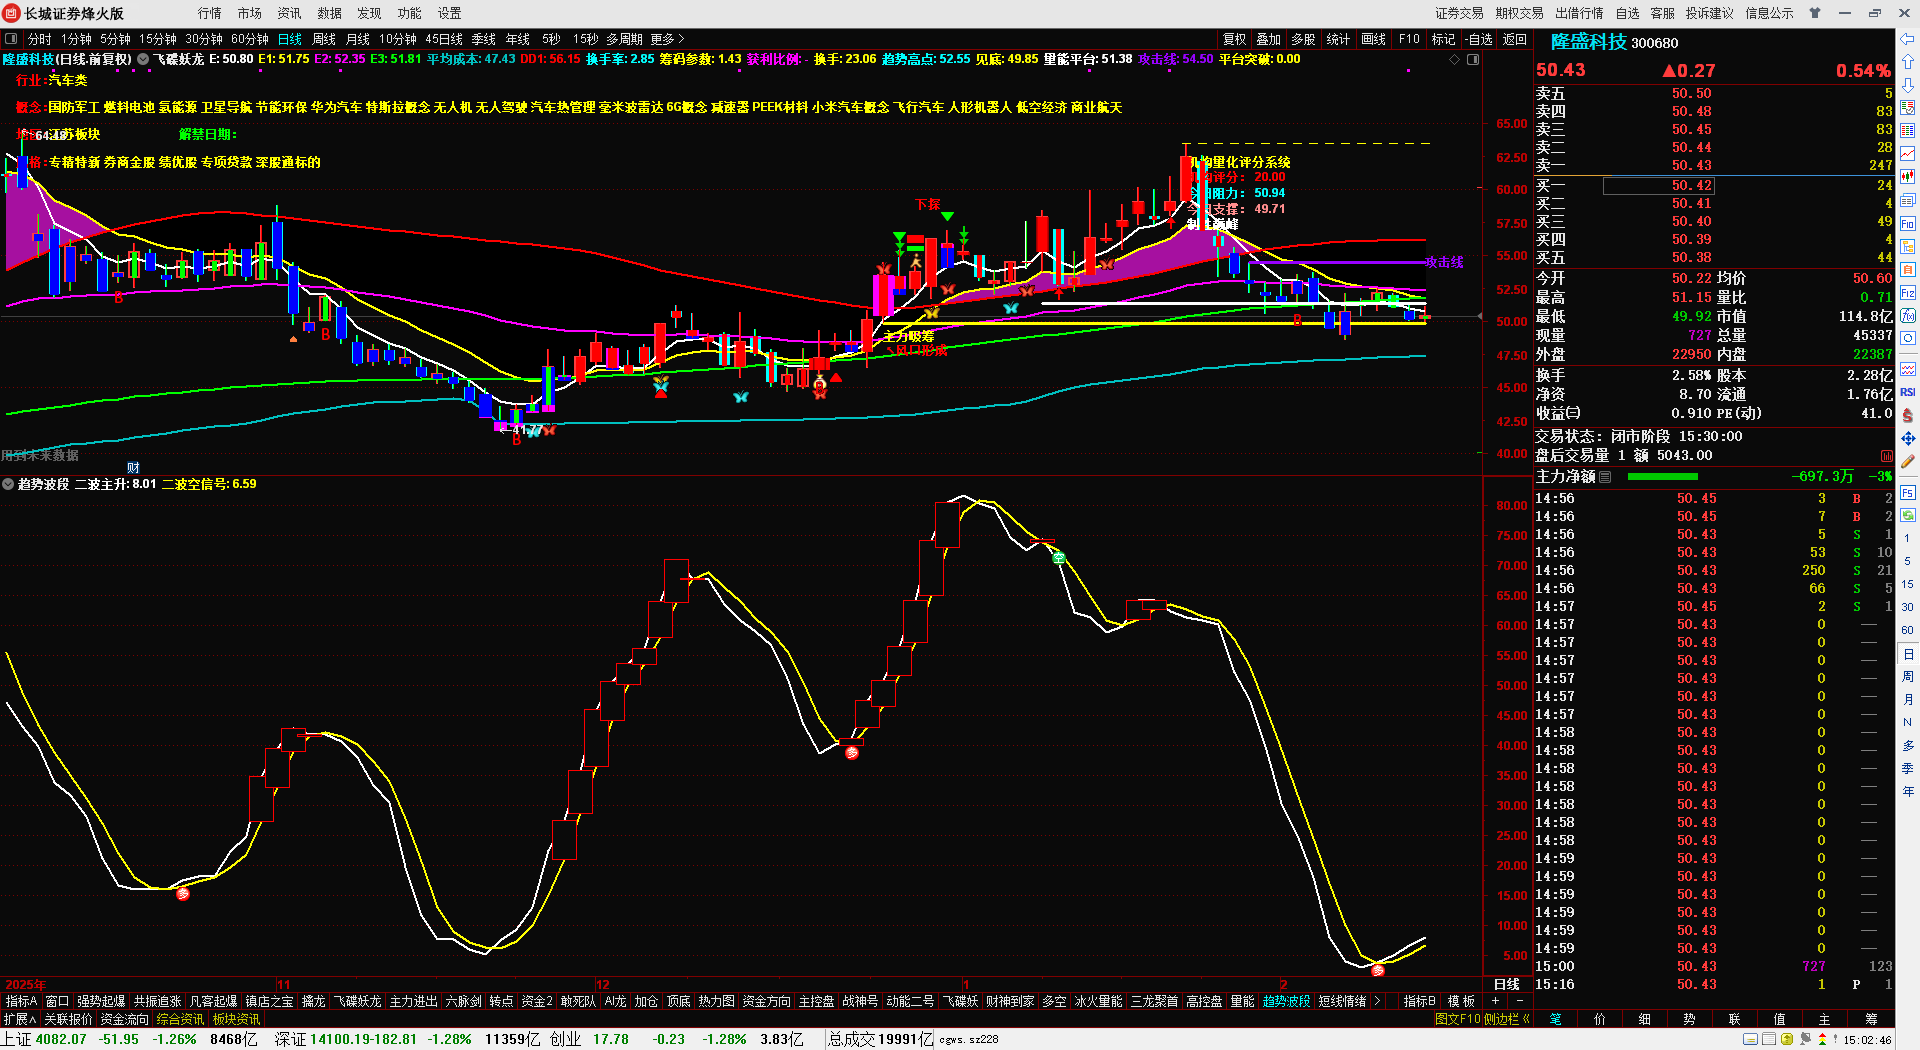The image size is (1920, 1050).
Task: Open the tree structure sidebar icon
Action: pos(1908,247)
